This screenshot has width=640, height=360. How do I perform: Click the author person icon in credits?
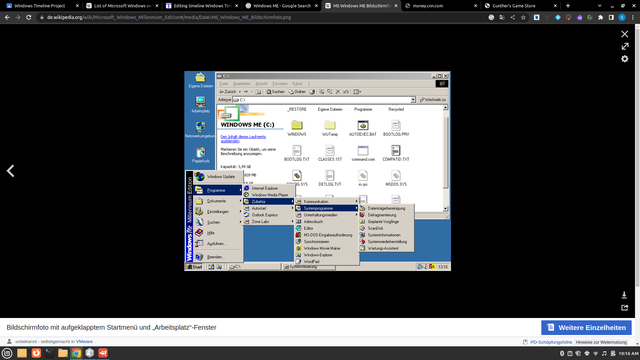tap(9, 341)
